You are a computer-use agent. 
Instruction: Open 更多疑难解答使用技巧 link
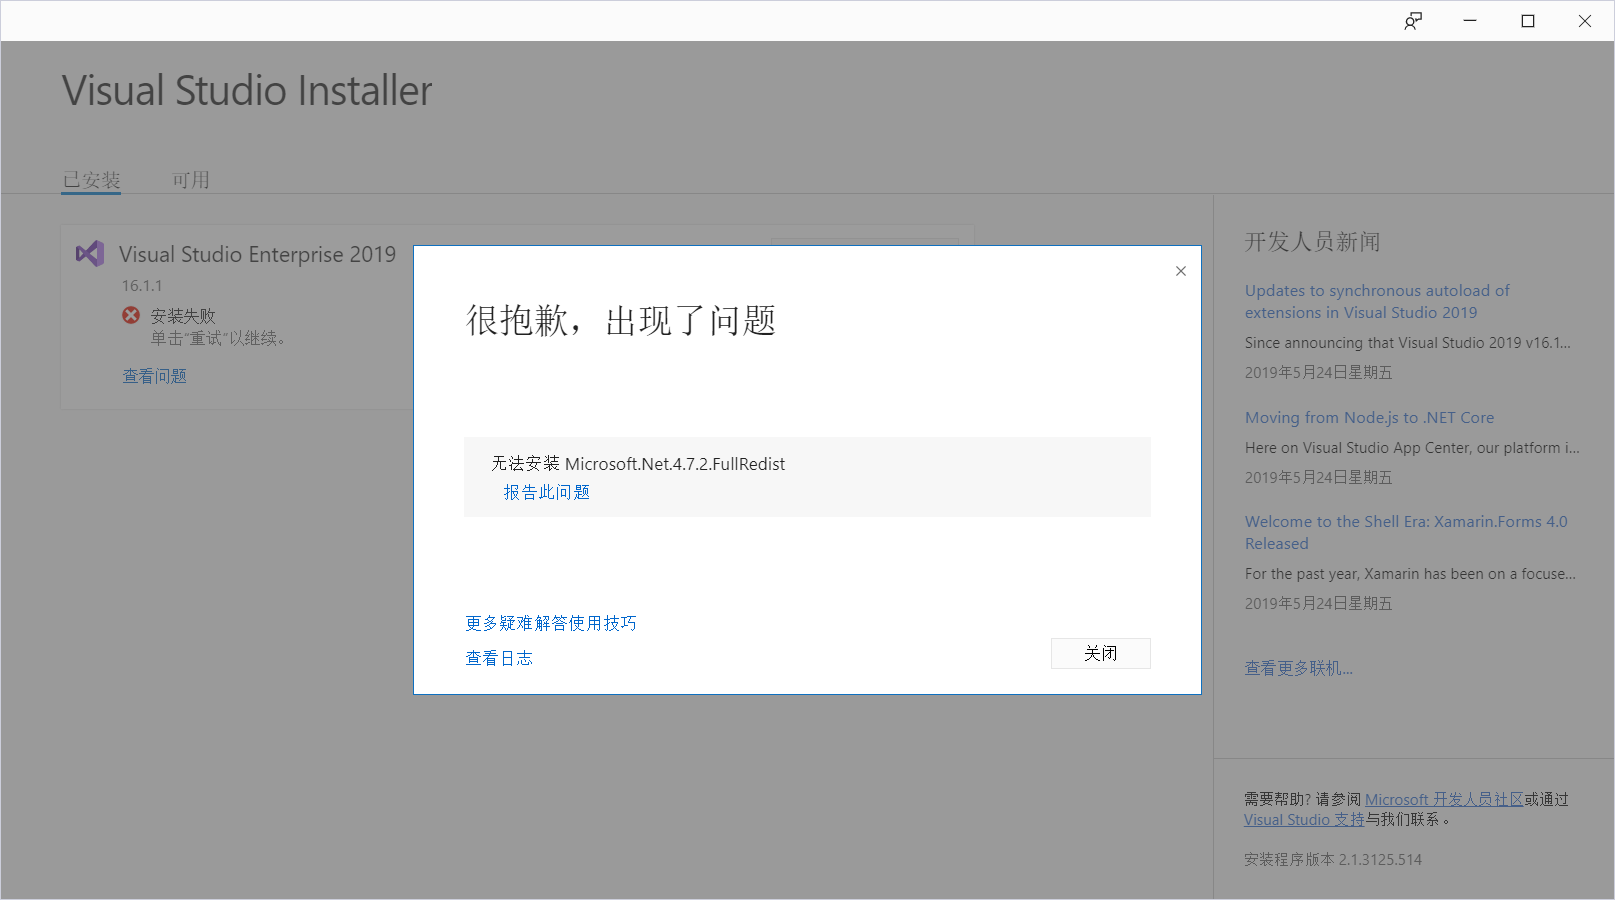tap(551, 623)
